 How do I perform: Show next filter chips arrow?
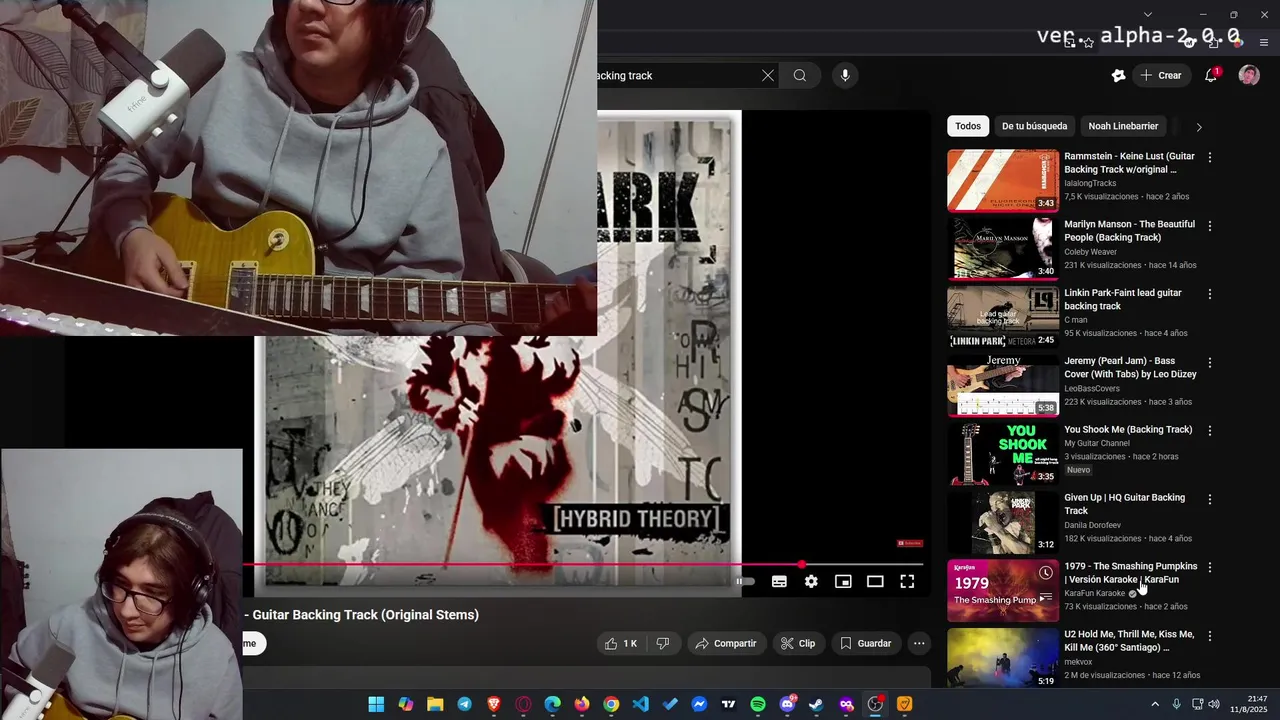1199,127
